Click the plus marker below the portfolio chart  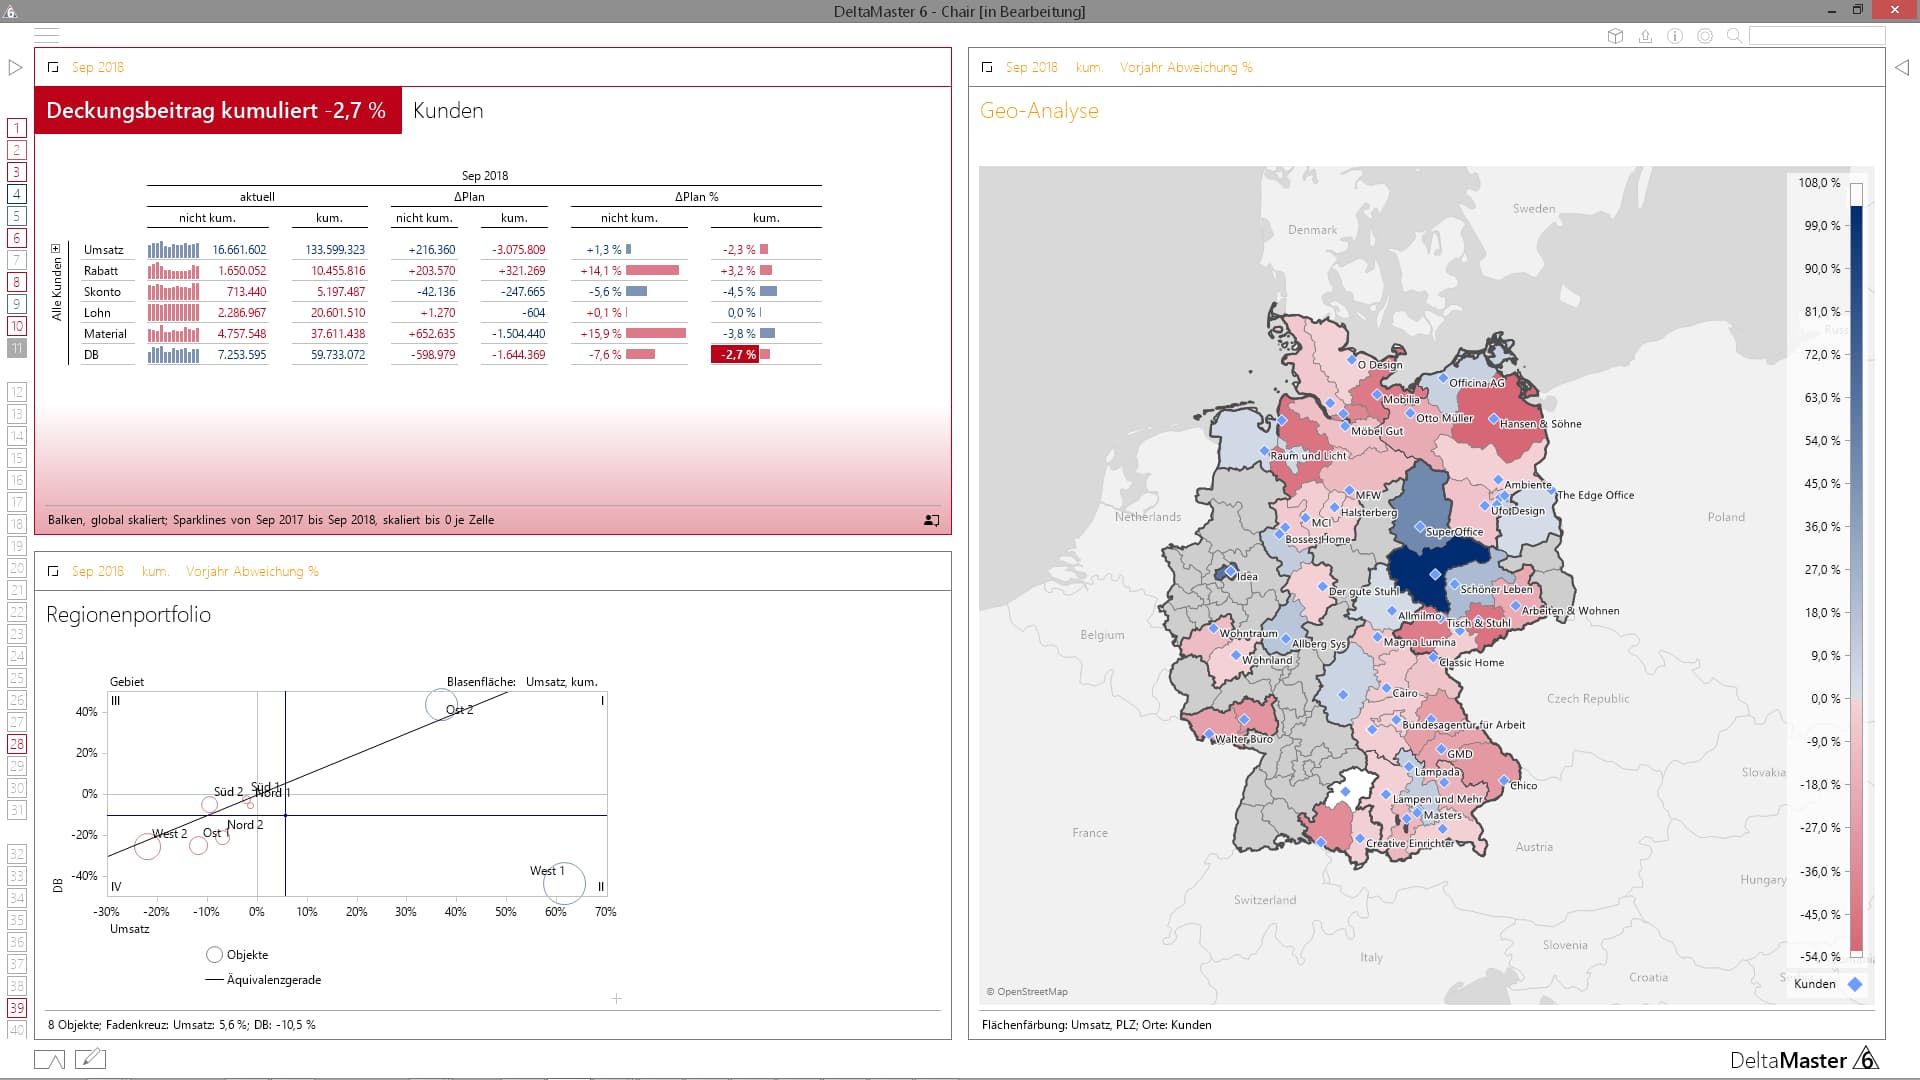617,999
